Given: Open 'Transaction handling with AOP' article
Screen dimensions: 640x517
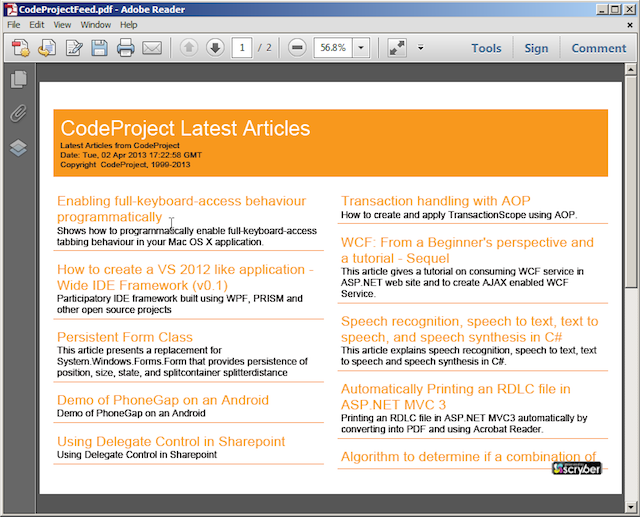Looking at the screenshot, I should pos(436,201).
